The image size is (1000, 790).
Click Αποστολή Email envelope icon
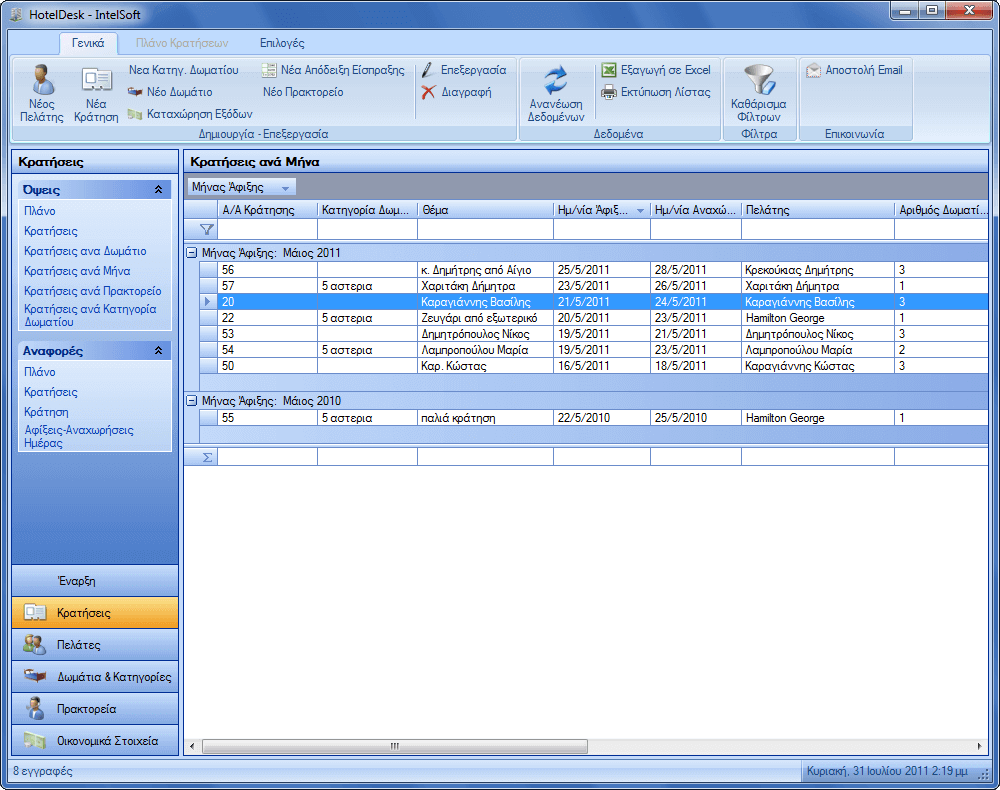[x=814, y=70]
